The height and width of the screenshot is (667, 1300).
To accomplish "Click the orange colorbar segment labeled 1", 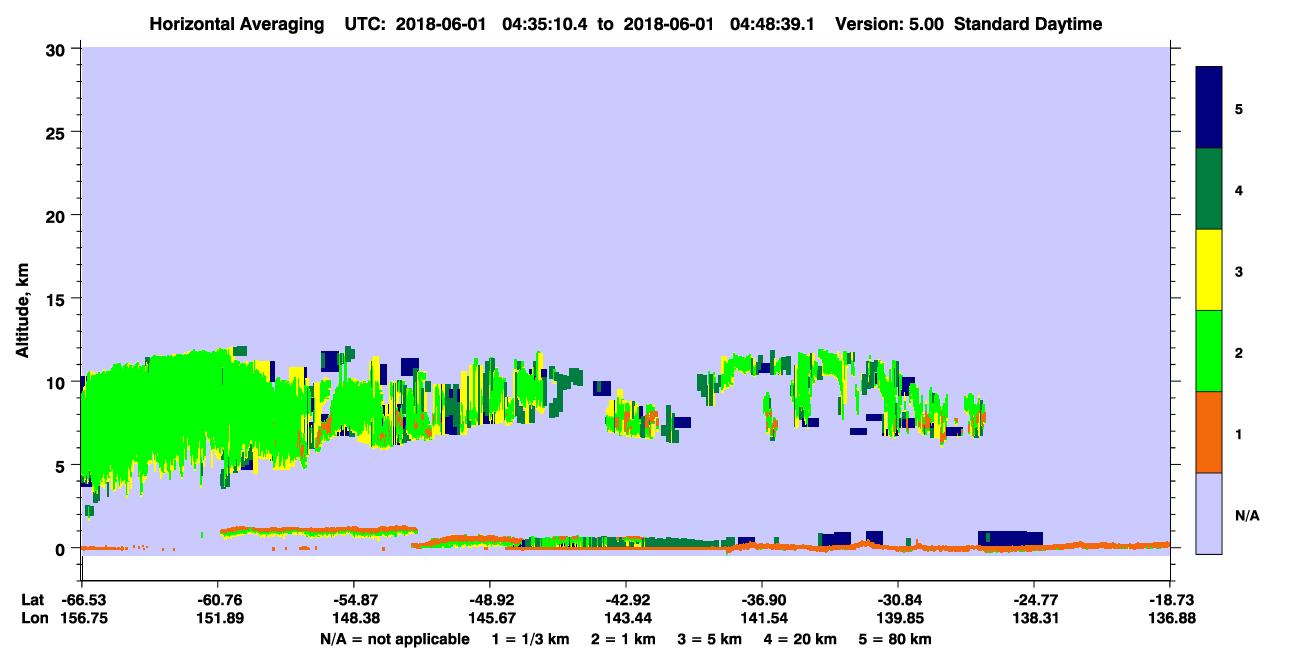I will pos(1209,432).
